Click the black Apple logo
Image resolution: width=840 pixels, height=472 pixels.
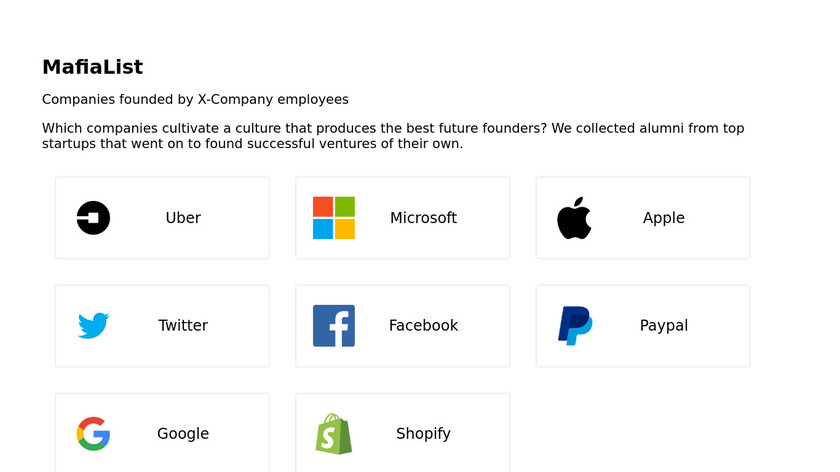click(x=574, y=218)
